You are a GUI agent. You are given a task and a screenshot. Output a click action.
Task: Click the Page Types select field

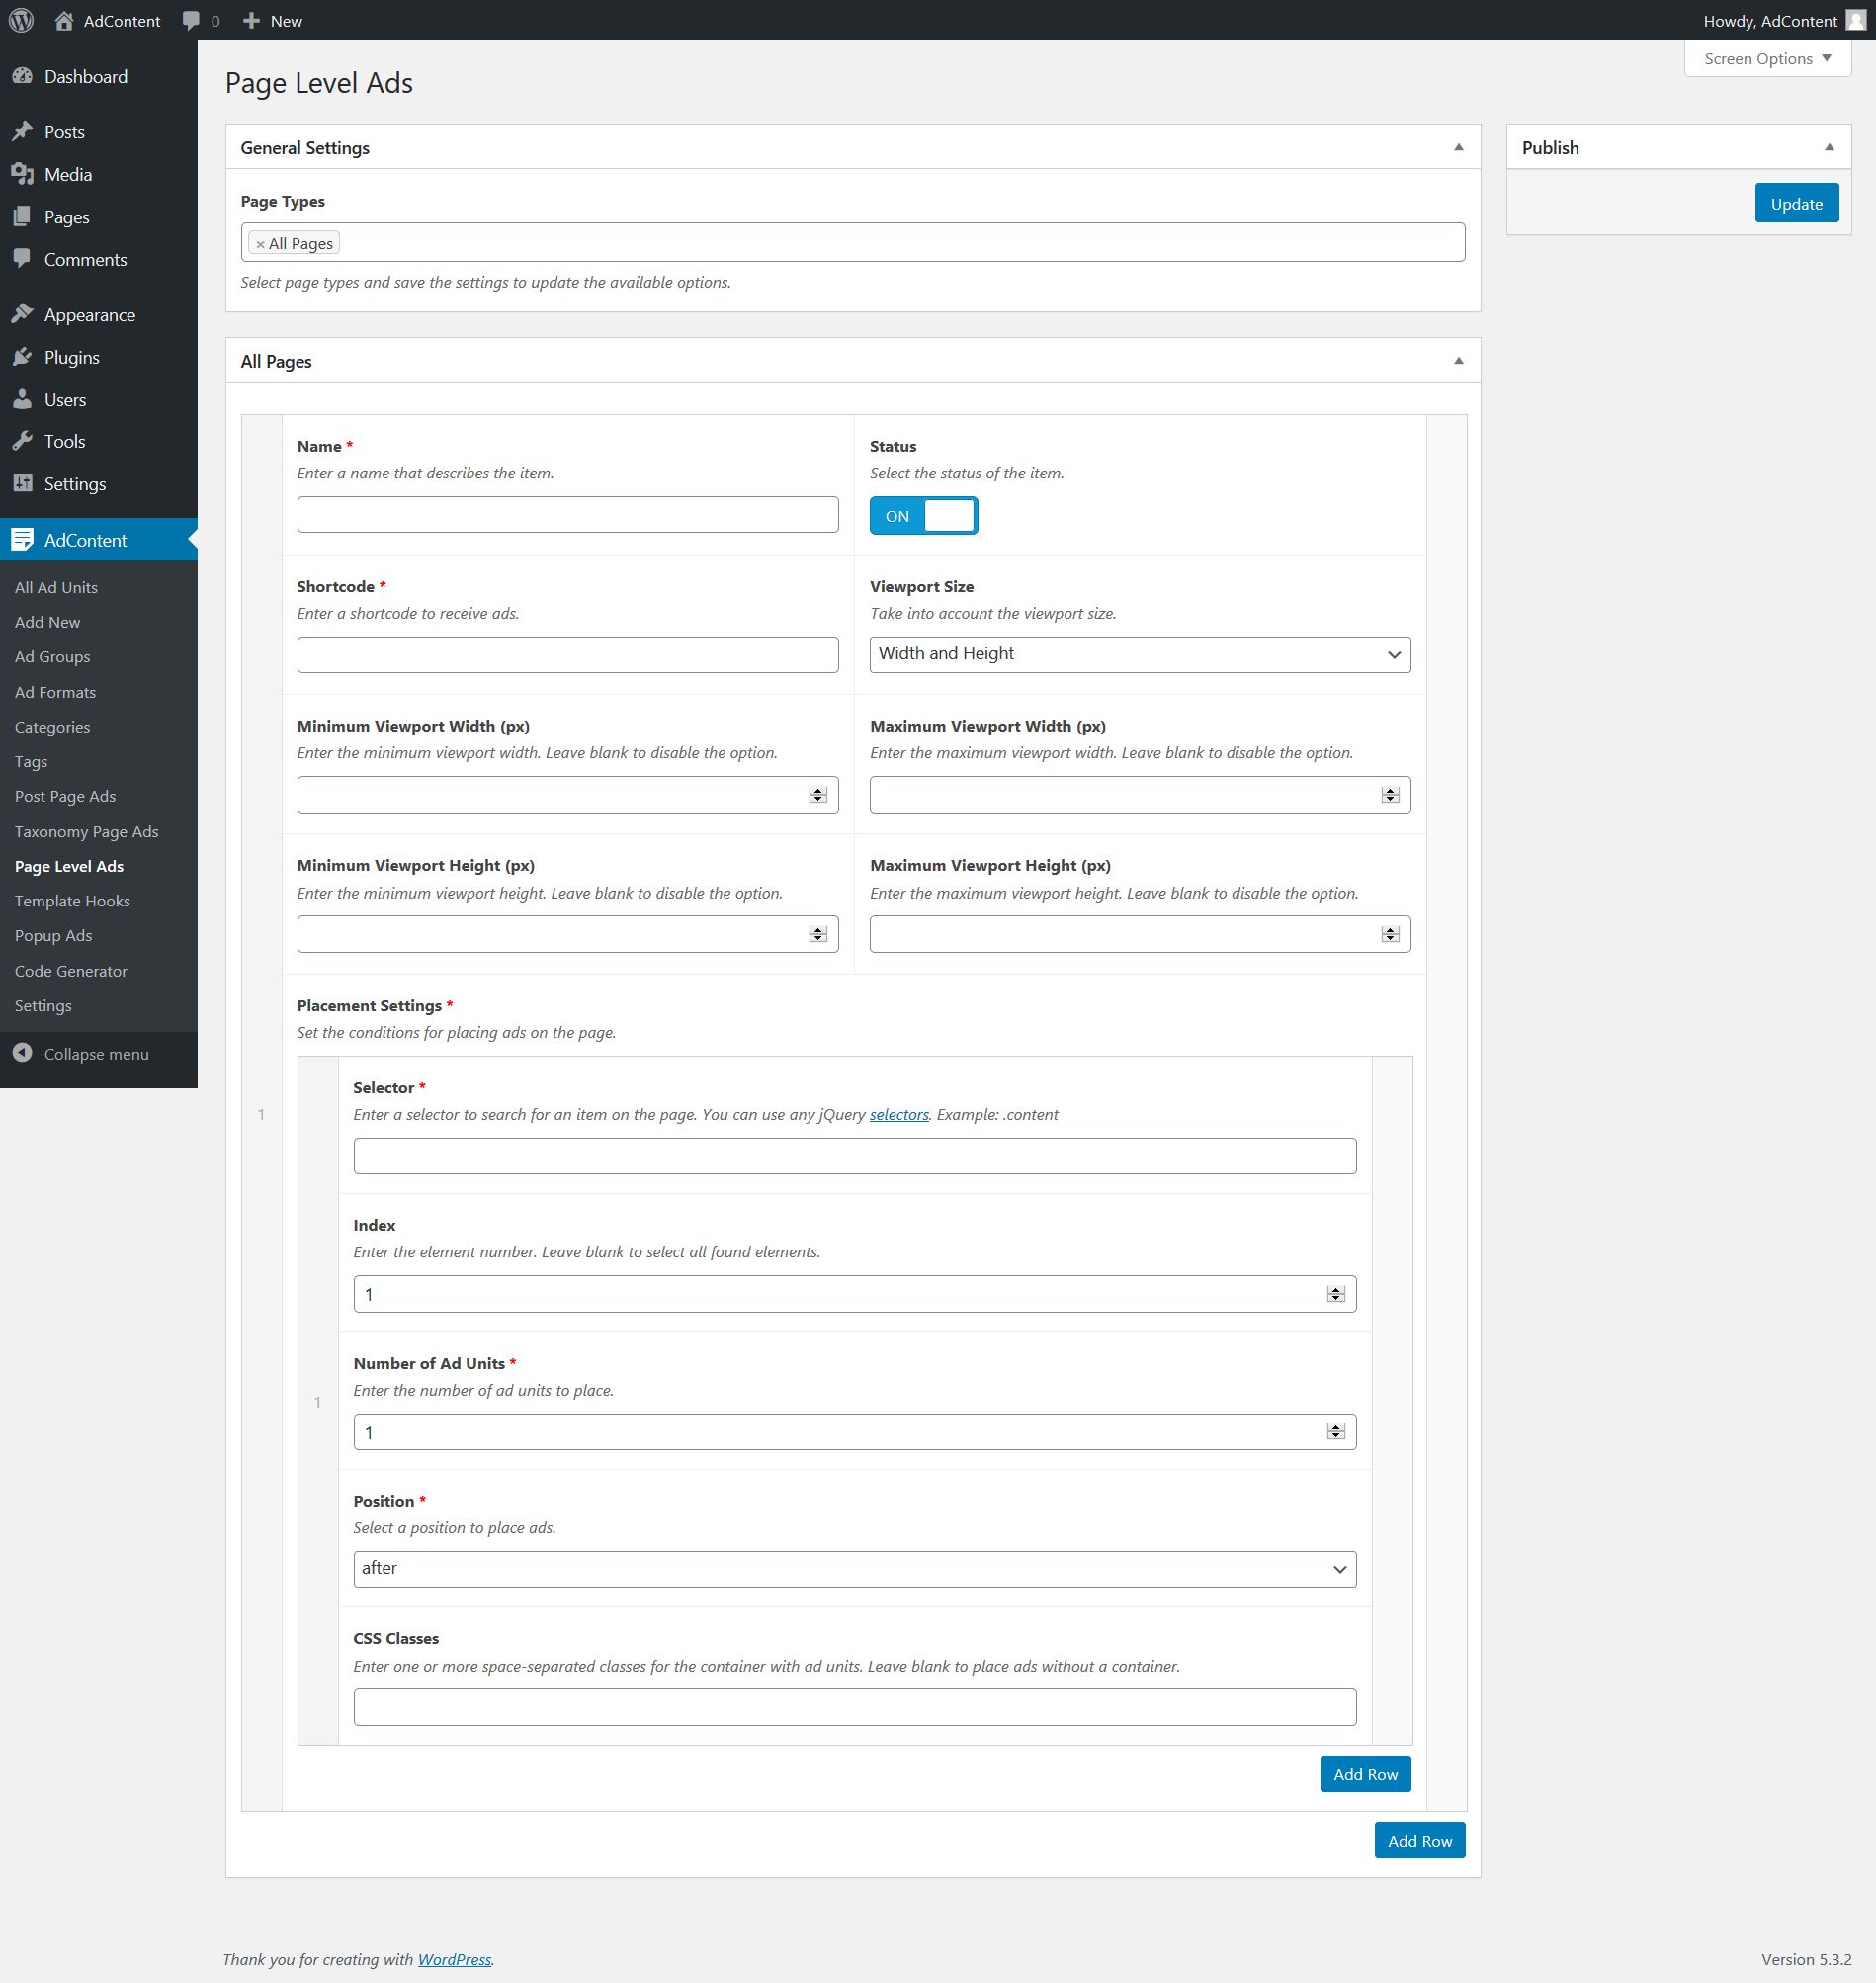point(853,243)
